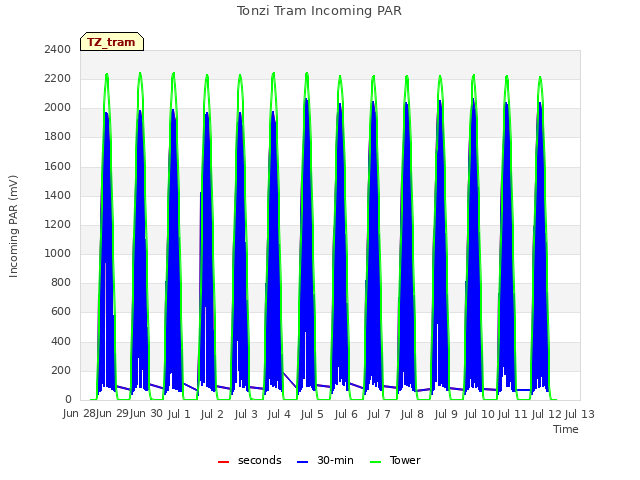Click the Jul 1 x-axis date label
This screenshot has width=640, height=480.
pyautogui.click(x=179, y=415)
